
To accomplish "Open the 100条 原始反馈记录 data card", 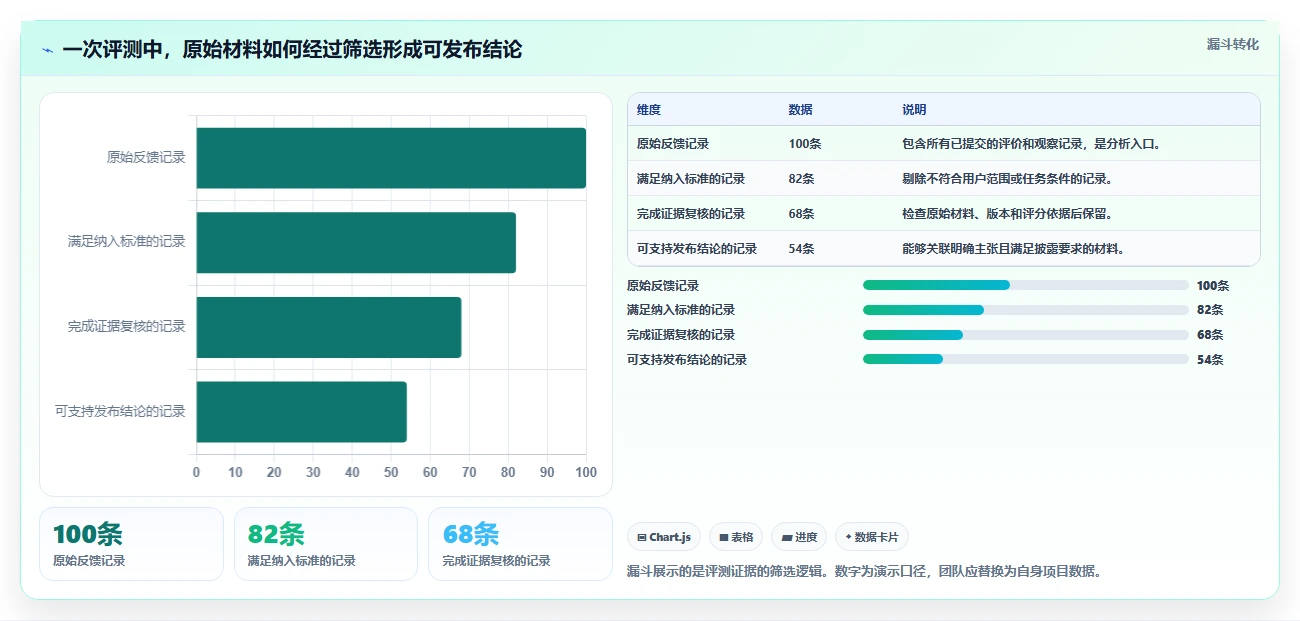I will [x=131, y=544].
